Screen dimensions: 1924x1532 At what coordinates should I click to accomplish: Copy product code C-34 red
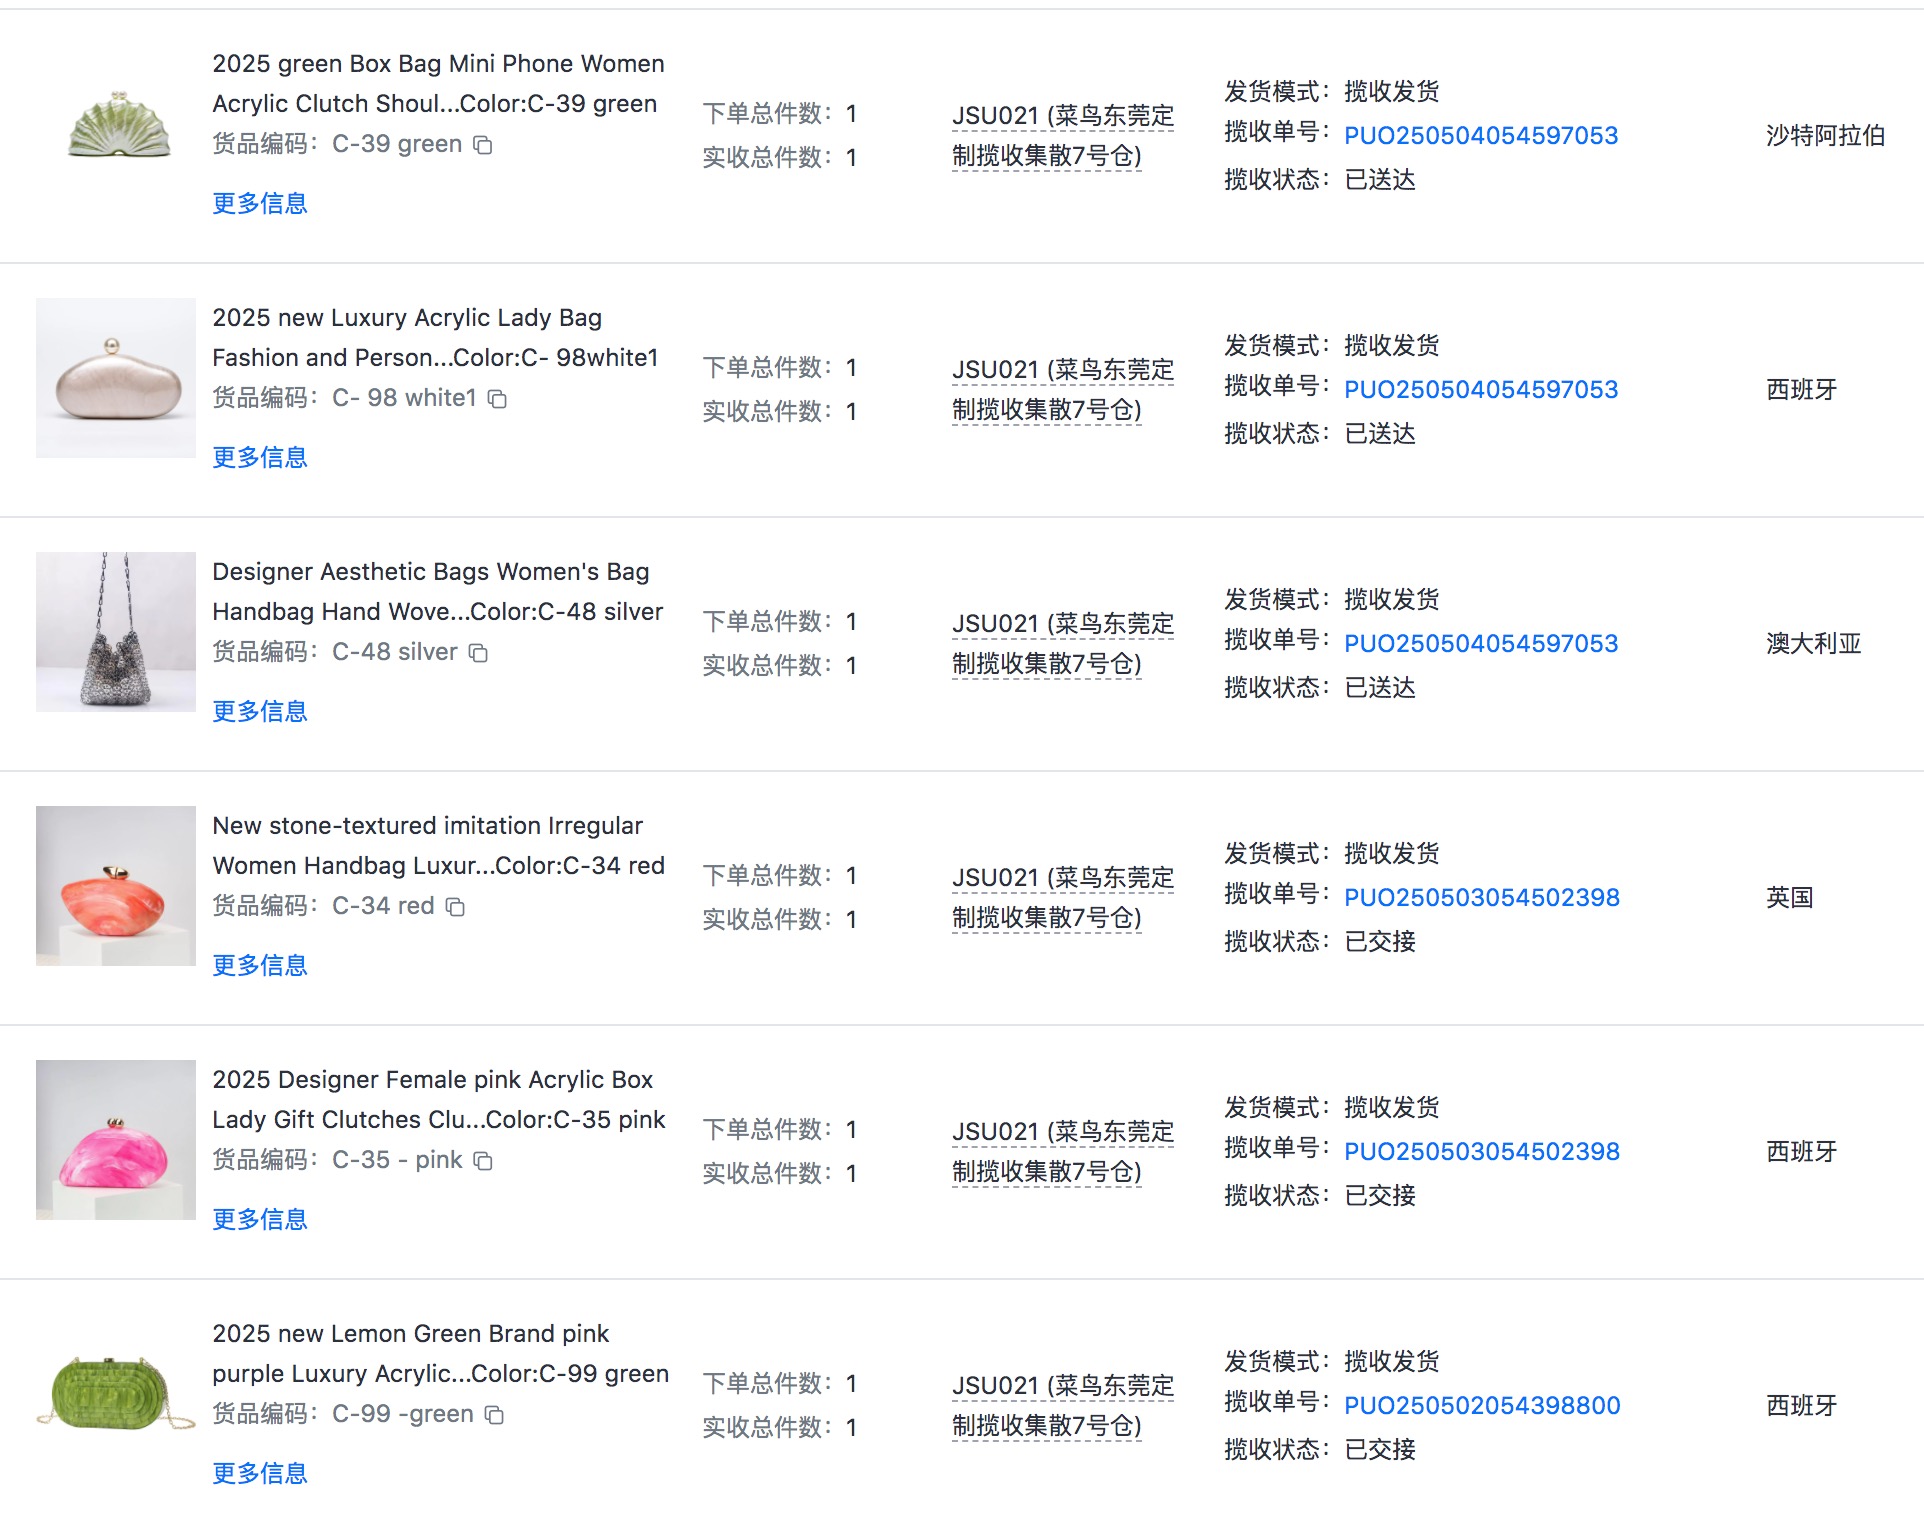point(455,907)
